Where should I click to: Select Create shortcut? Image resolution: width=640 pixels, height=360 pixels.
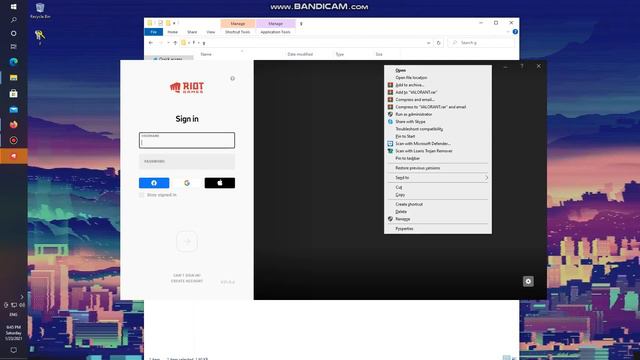coord(438,204)
